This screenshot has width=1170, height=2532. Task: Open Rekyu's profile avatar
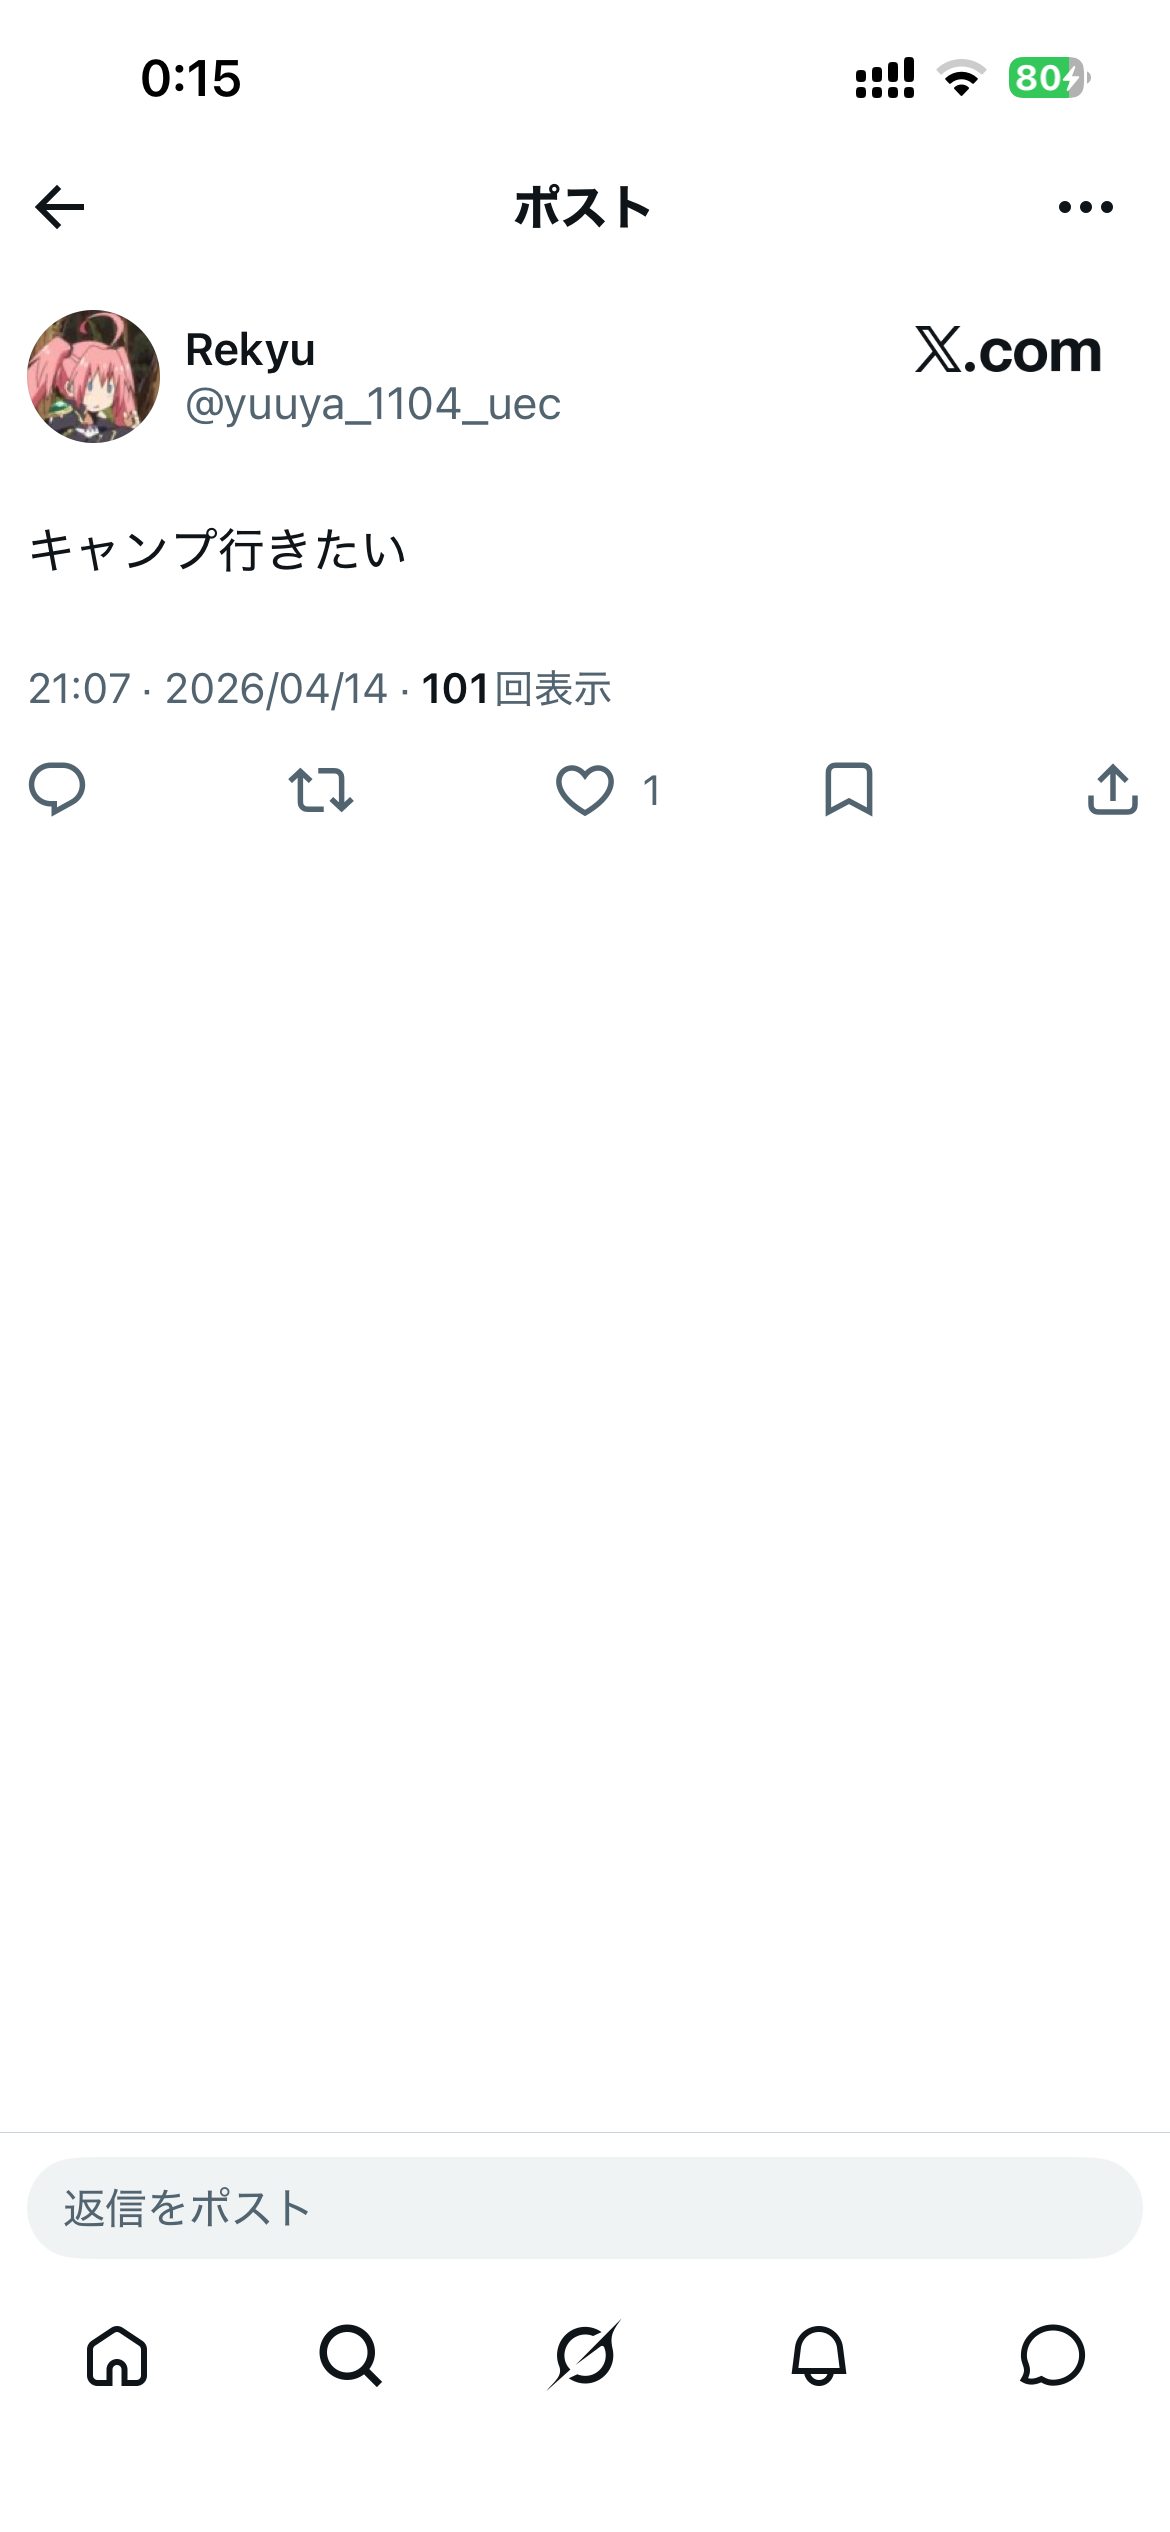[93, 376]
